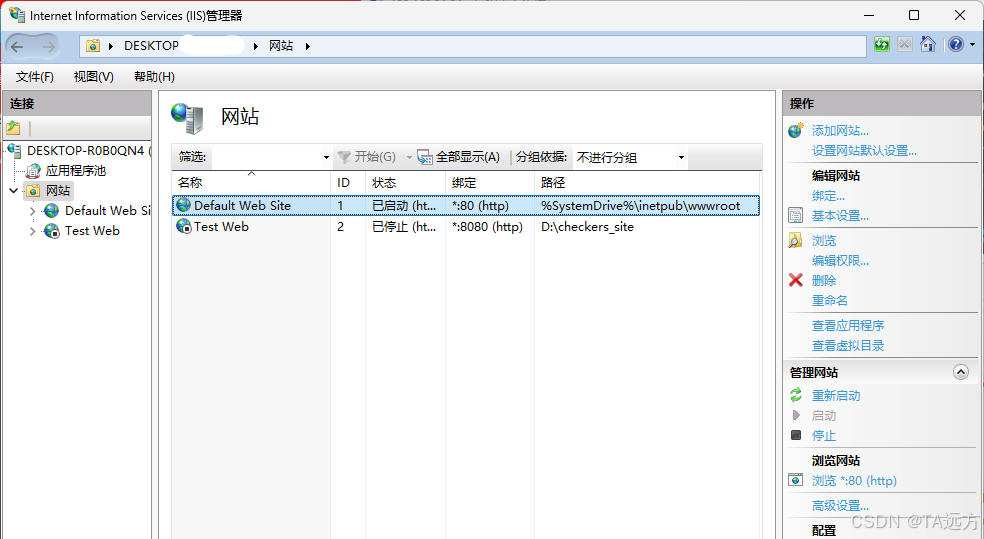Click 重新启动 action link
This screenshot has height=539, width=984.
(x=836, y=395)
